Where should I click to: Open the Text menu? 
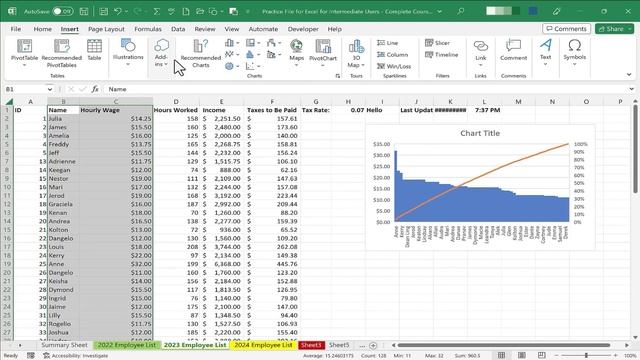(546, 52)
